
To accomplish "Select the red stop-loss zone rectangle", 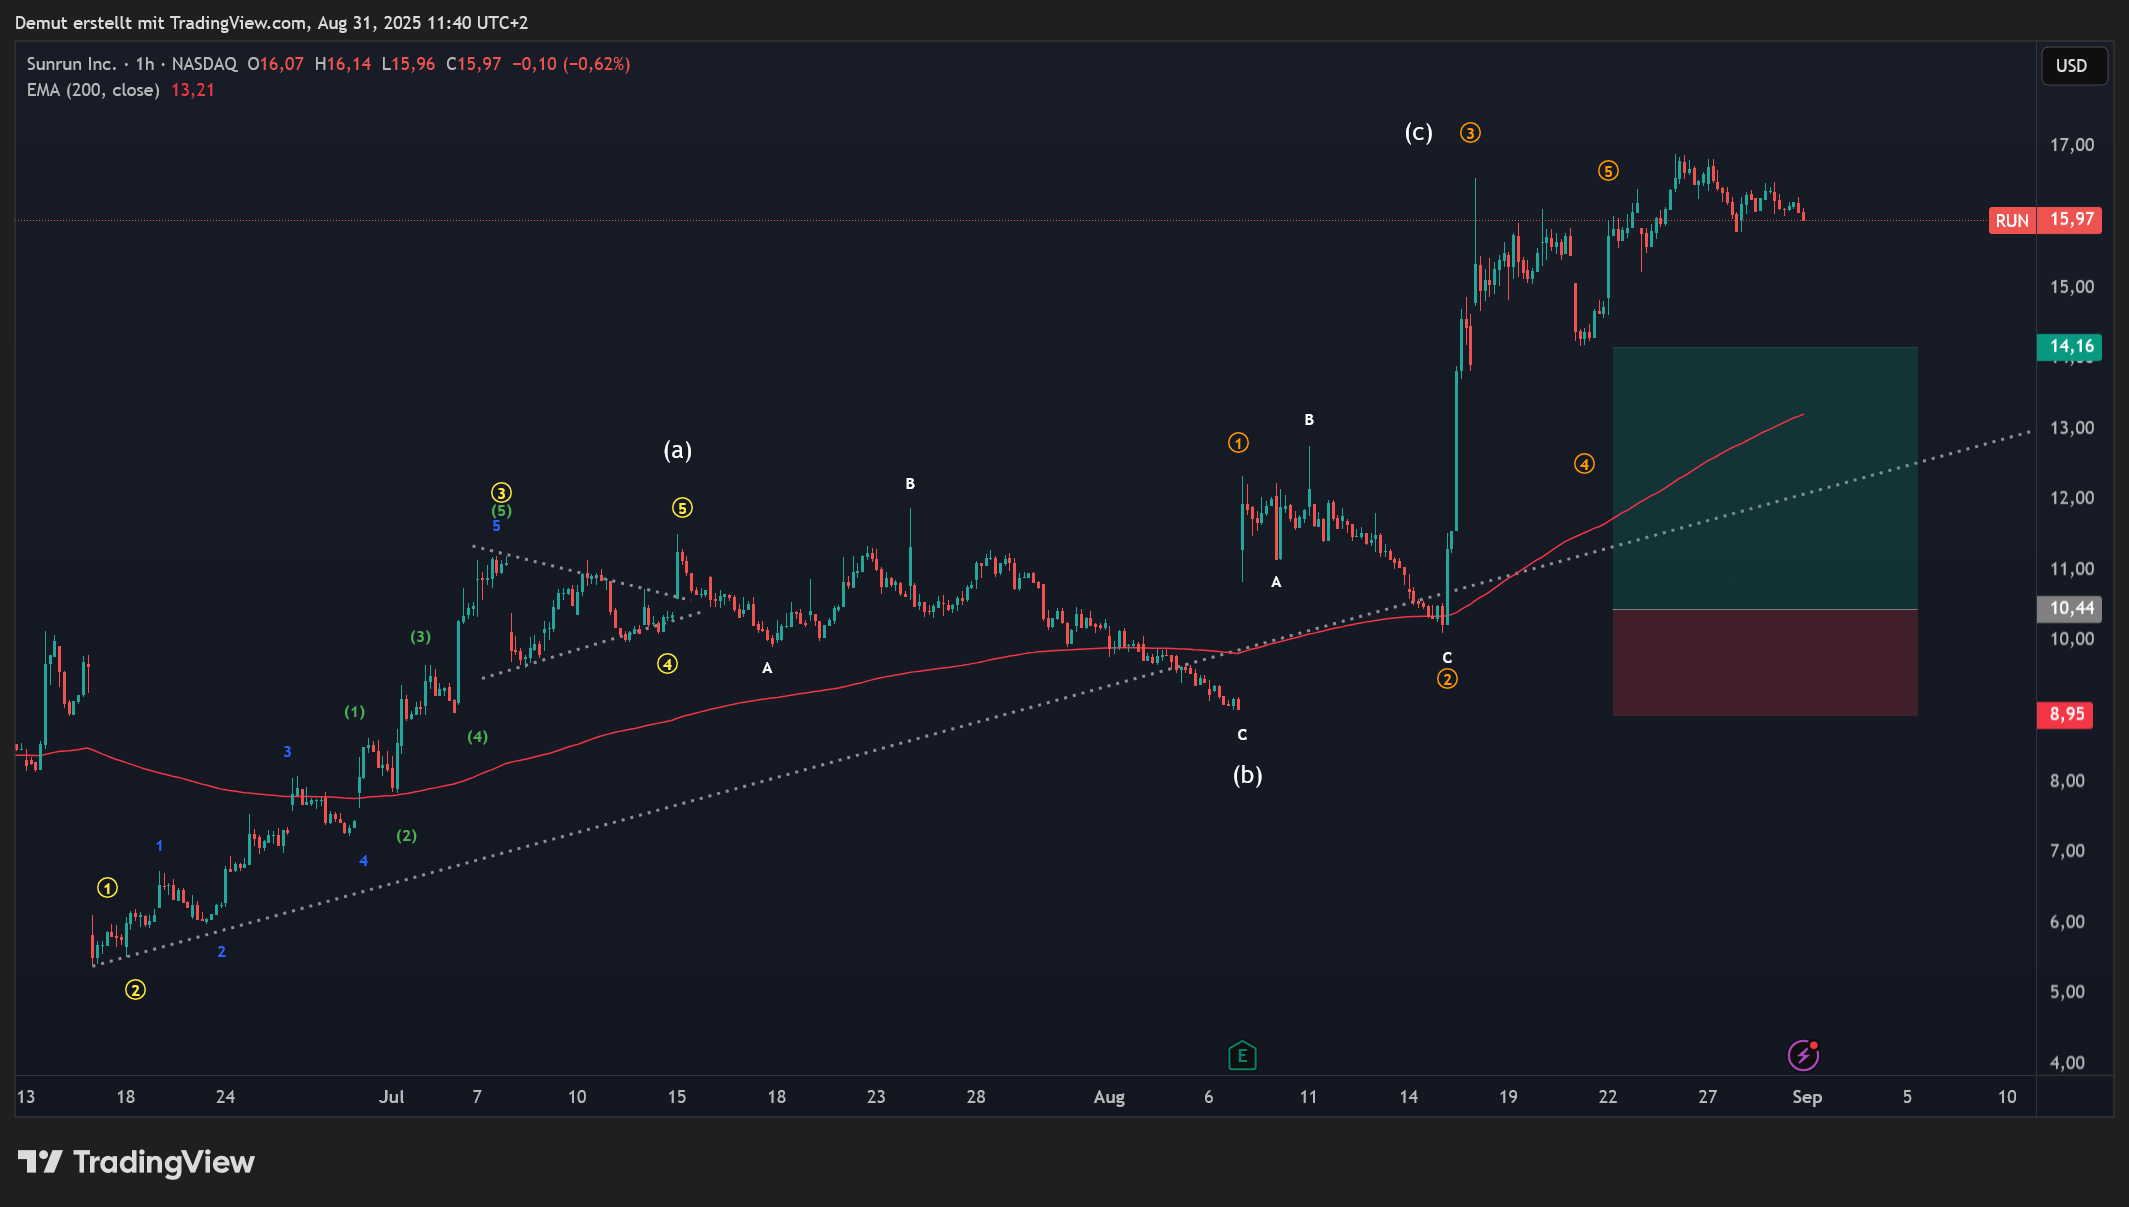I will pyautogui.click(x=1764, y=662).
